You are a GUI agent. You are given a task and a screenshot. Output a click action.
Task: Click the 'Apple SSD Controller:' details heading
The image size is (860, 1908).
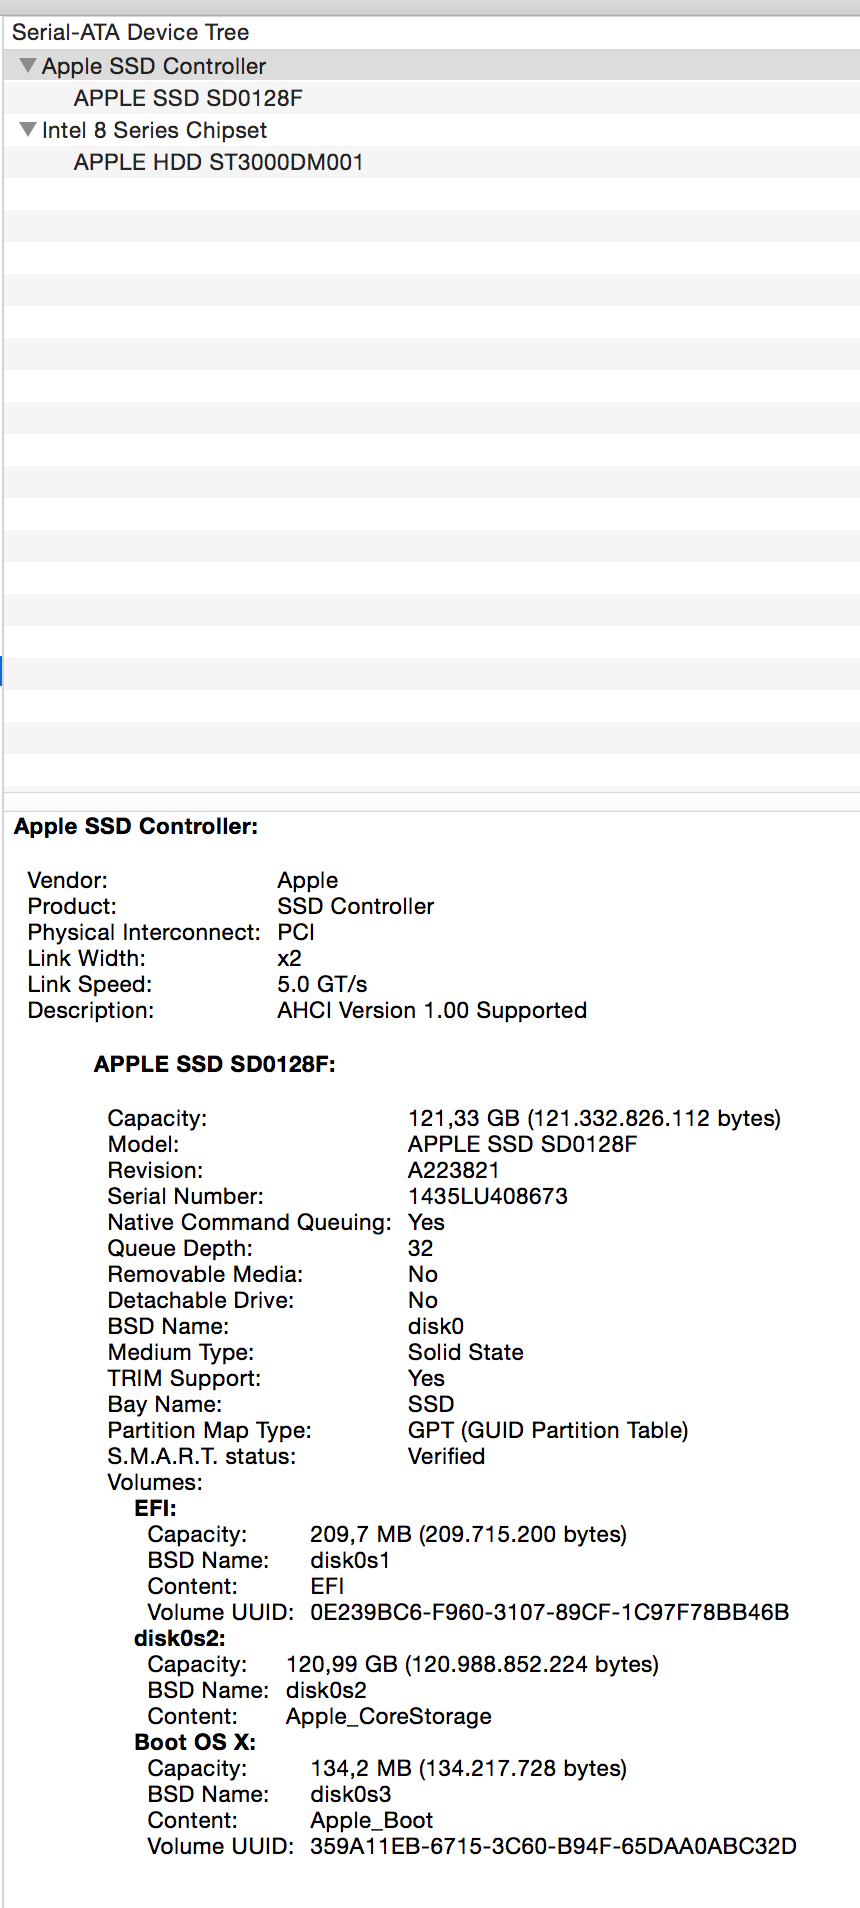pyautogui.click(x=136, y=827)
